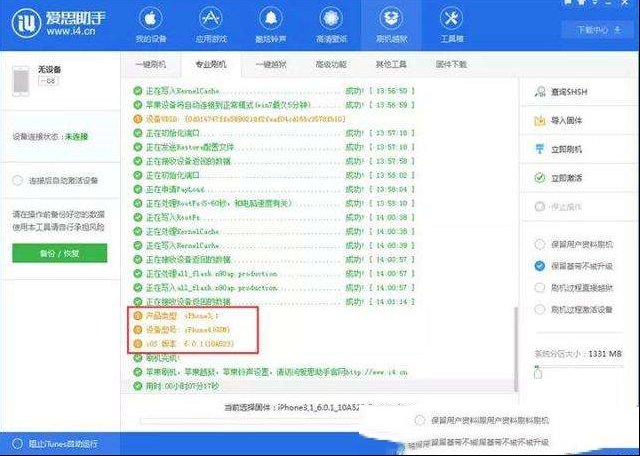
Task: Click the green 备份 / 恢复 button
Action: point(60,253)
